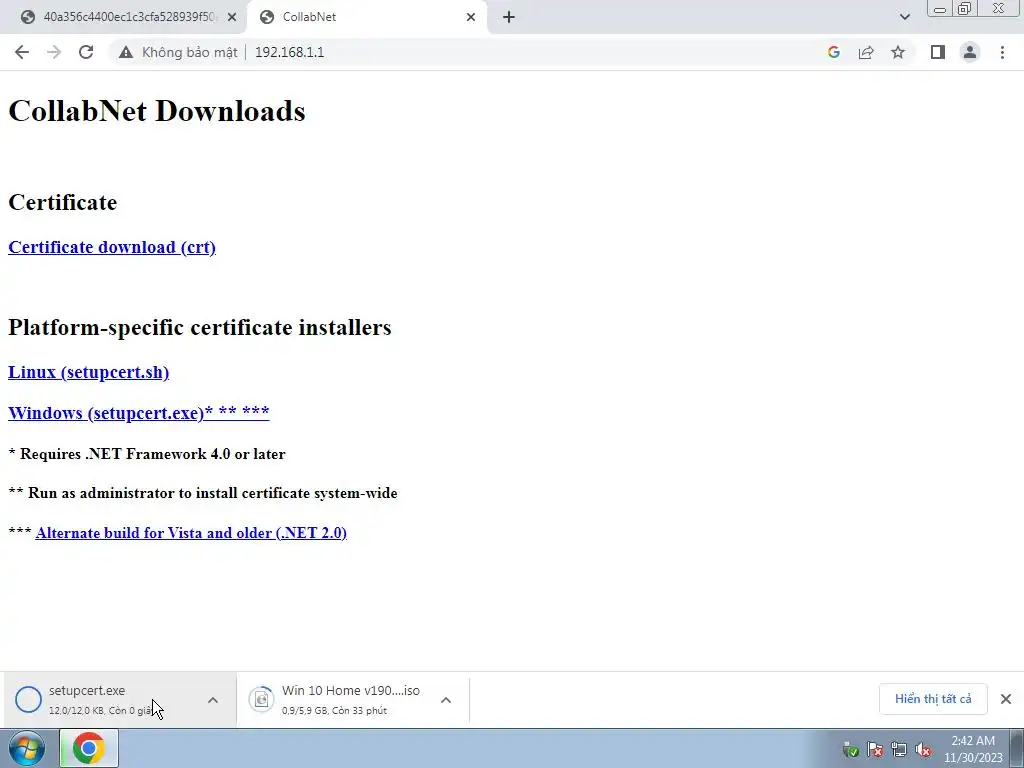Close the CollabNet tab
This screenshot has width=1024, height=768.
click(470, 17)
